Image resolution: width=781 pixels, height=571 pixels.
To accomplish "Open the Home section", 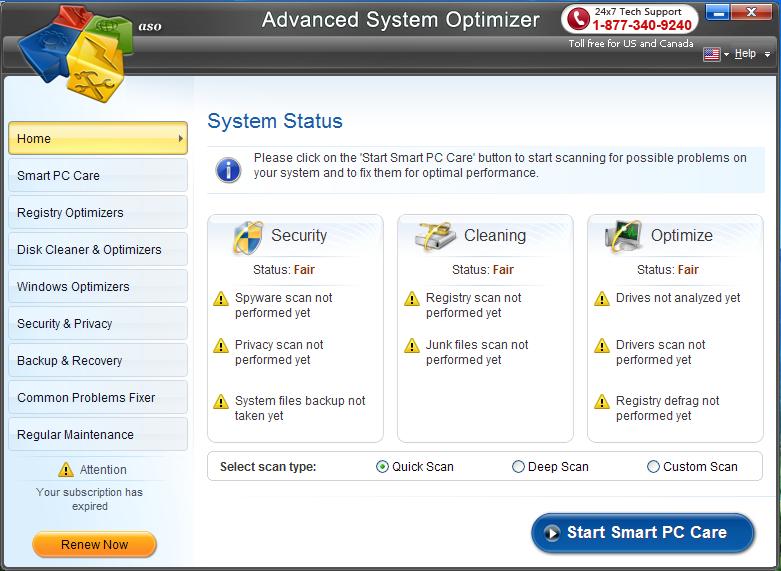I will 98,139.
